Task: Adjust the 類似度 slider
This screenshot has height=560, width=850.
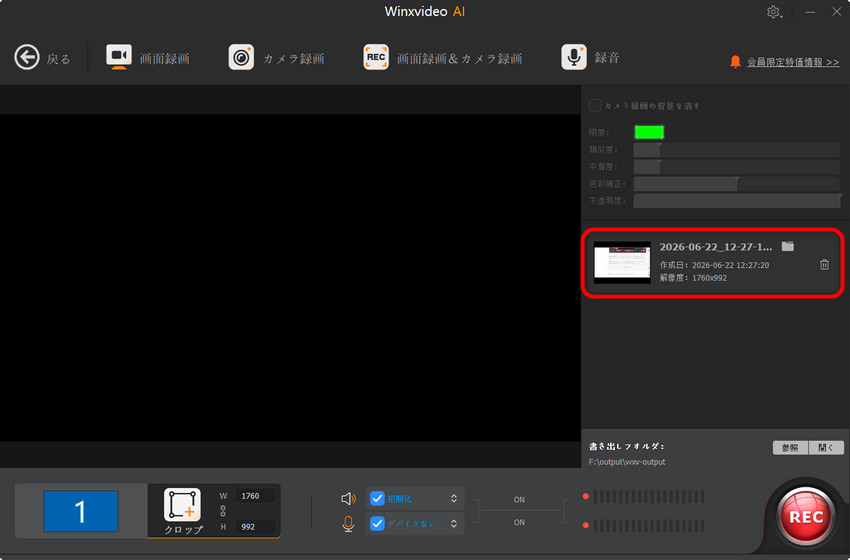Action: click(x=737, y=150)
